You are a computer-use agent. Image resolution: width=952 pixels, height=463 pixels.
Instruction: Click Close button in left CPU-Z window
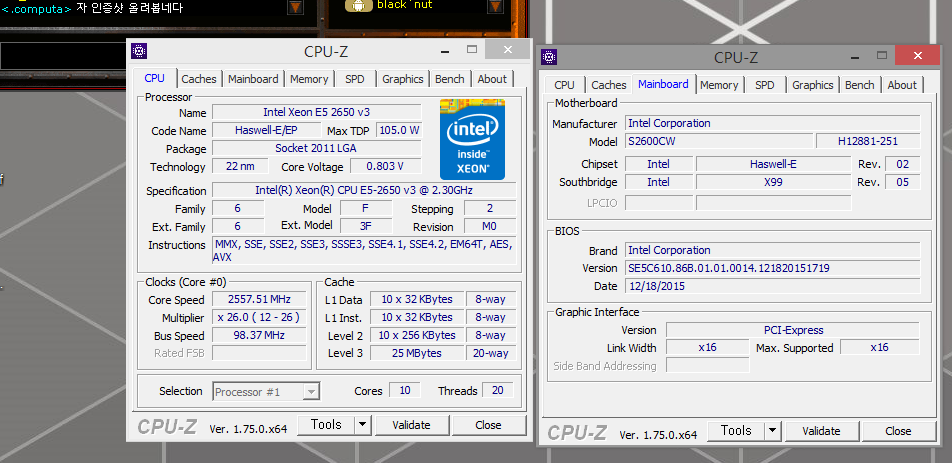point(488,425)
